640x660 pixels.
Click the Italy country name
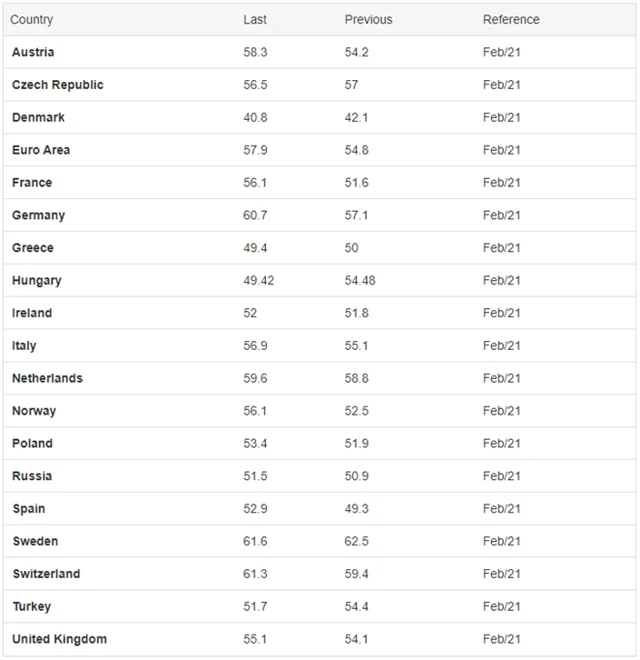tap(24, 346)
